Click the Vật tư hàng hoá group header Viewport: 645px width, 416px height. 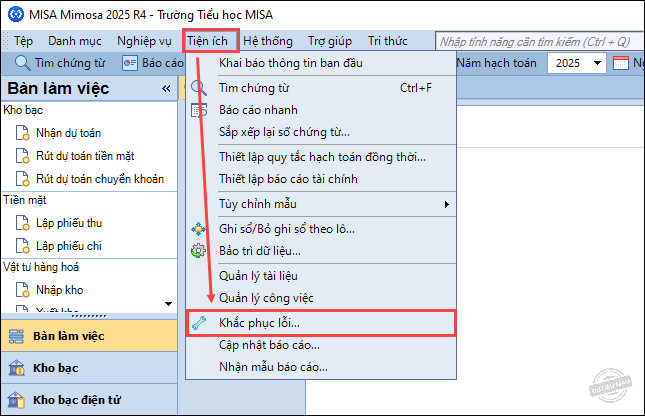coord(41,267)
